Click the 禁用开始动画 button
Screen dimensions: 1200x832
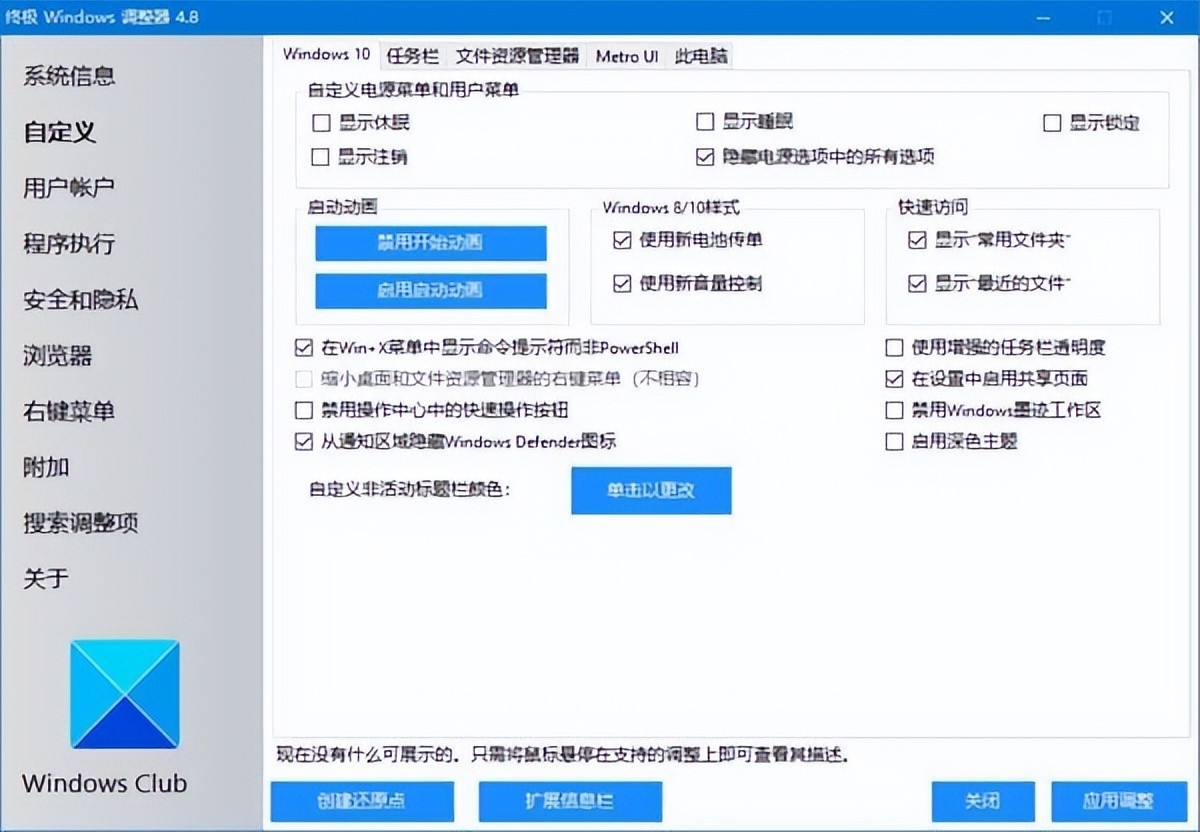click(431, 243)
